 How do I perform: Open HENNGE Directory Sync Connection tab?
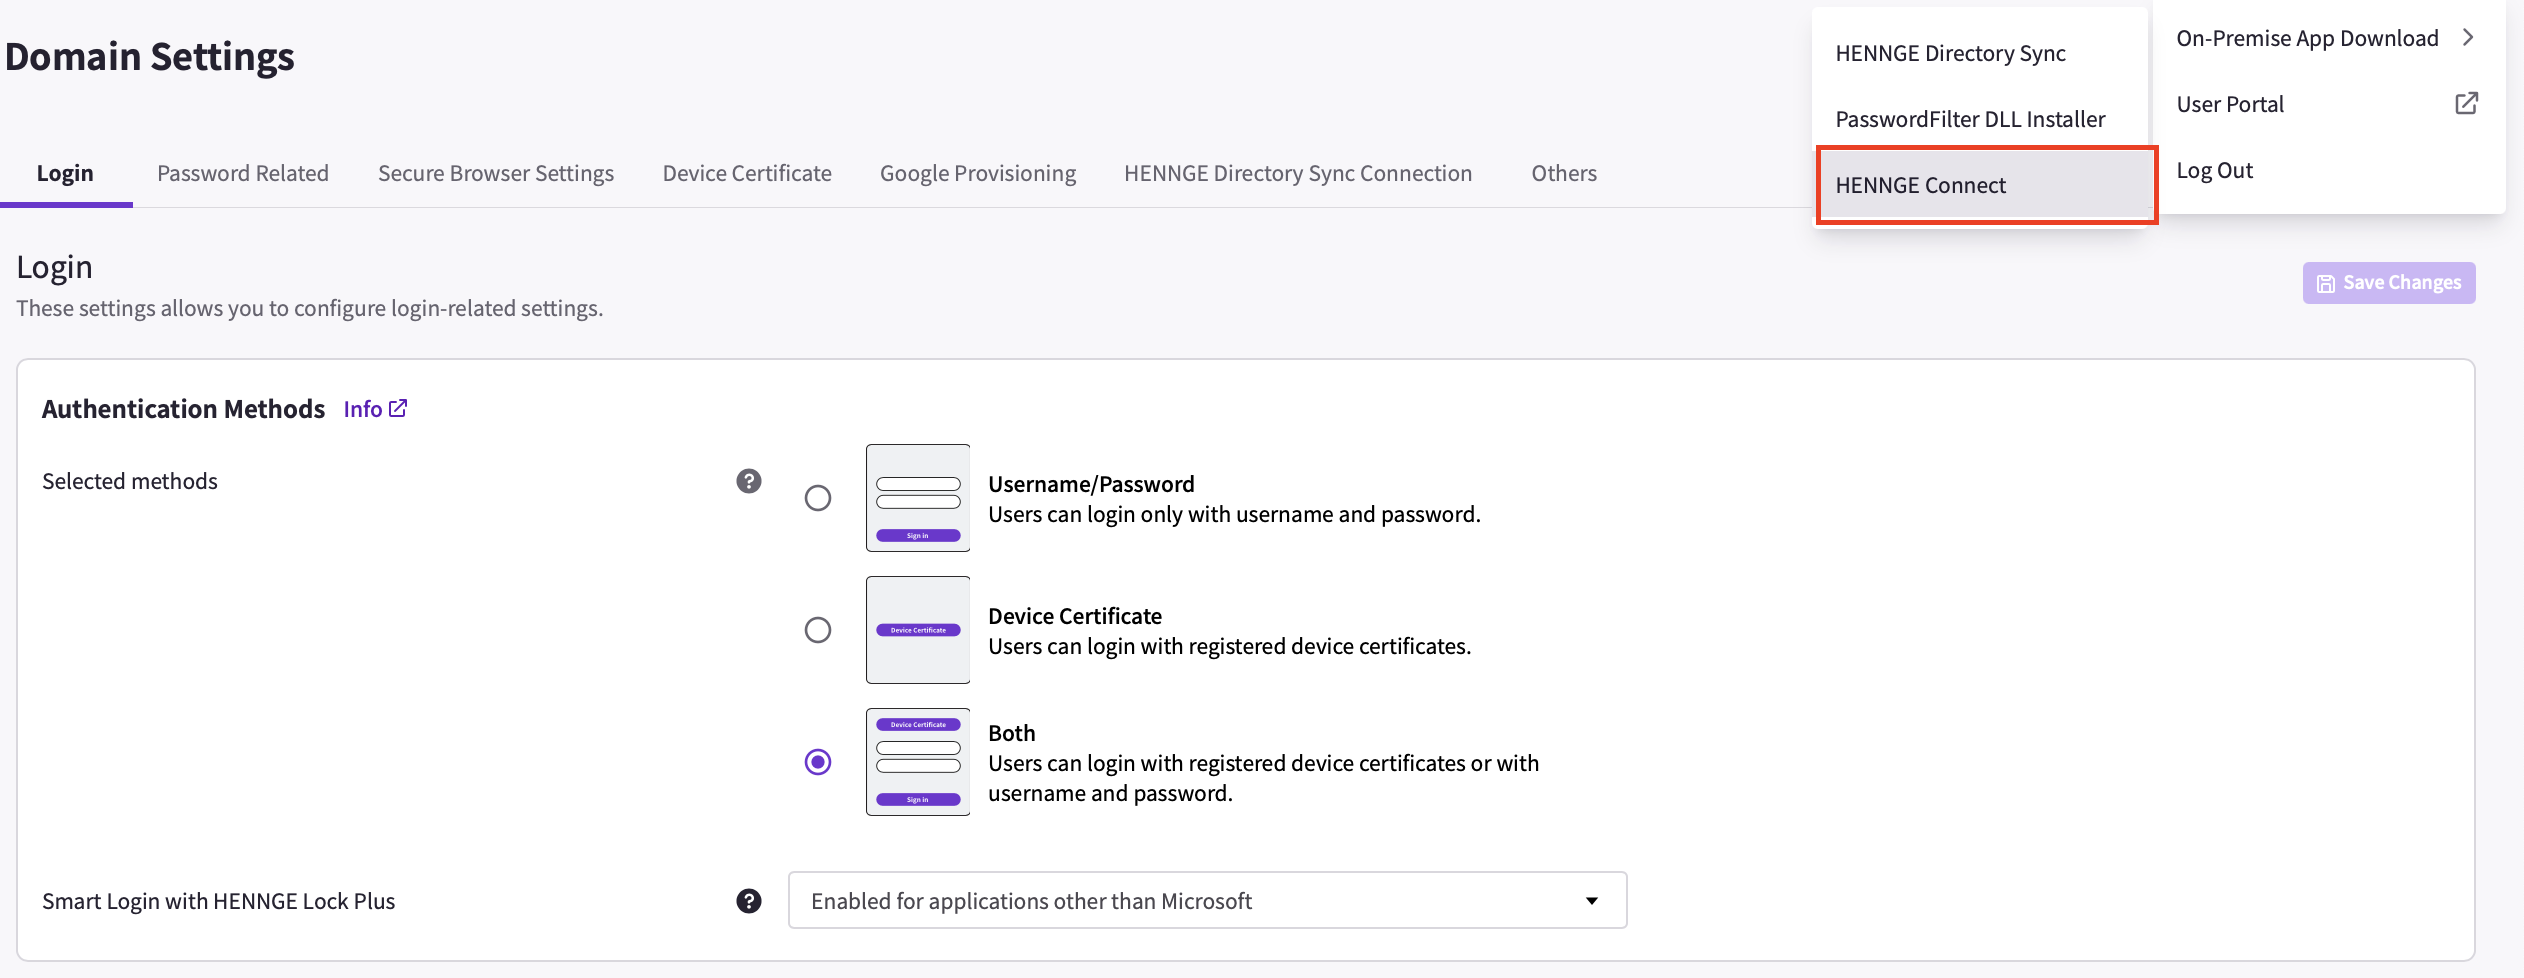pyautogui.click(x=1298, y=173)
